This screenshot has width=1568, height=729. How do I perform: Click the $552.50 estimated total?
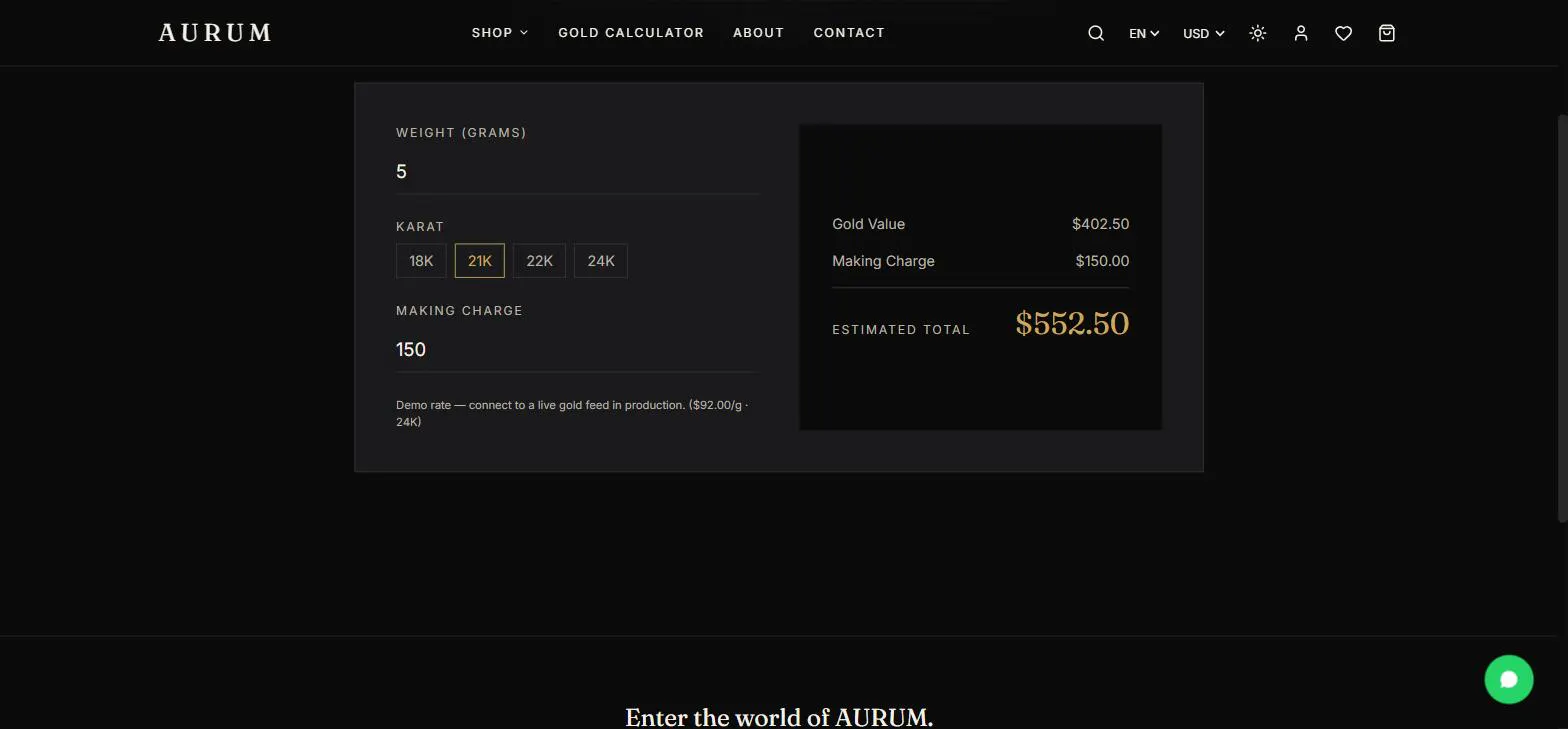coord(1072,324)
